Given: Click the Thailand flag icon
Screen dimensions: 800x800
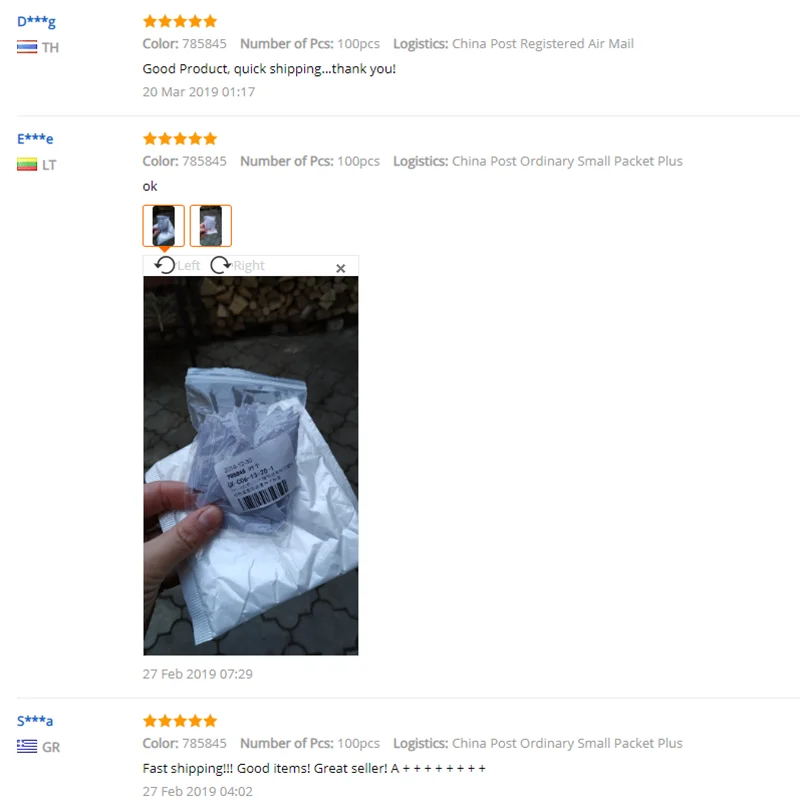Looking at the screenshot, I should point(27,47).
